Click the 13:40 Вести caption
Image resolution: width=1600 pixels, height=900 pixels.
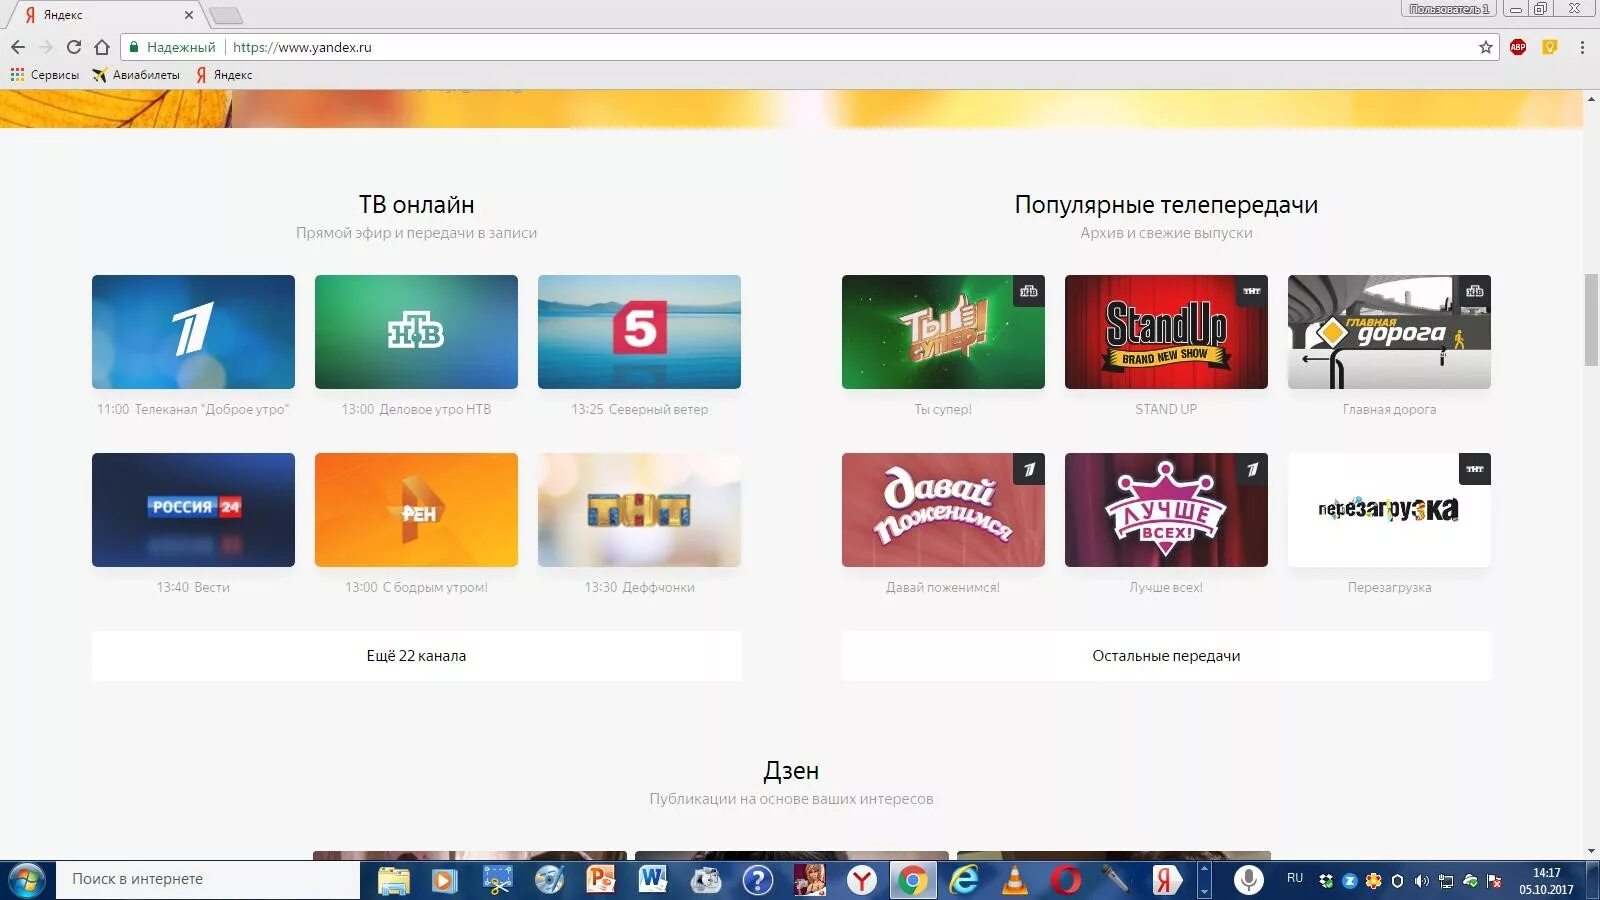point(193,587)
